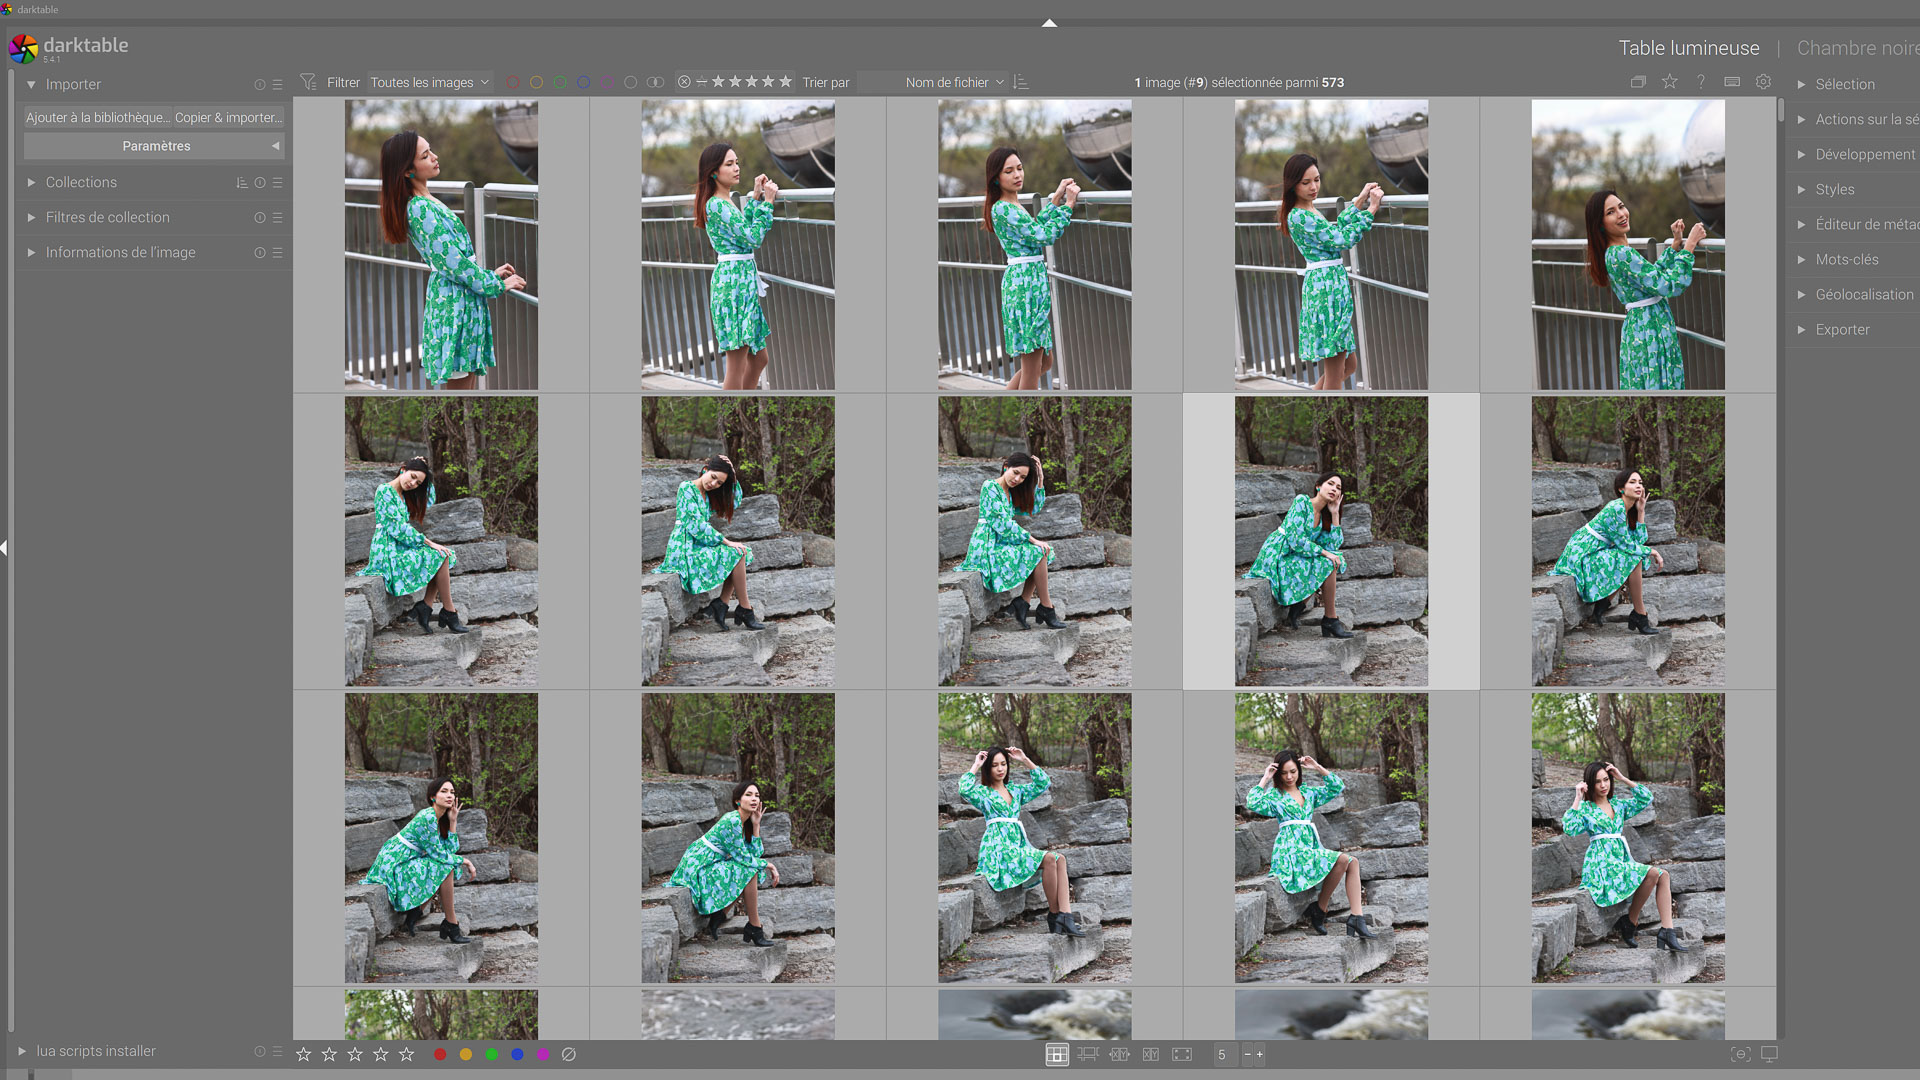Expand the Géolocalisation panel
1920x1080 pixels.
[x=1801, y=295]
